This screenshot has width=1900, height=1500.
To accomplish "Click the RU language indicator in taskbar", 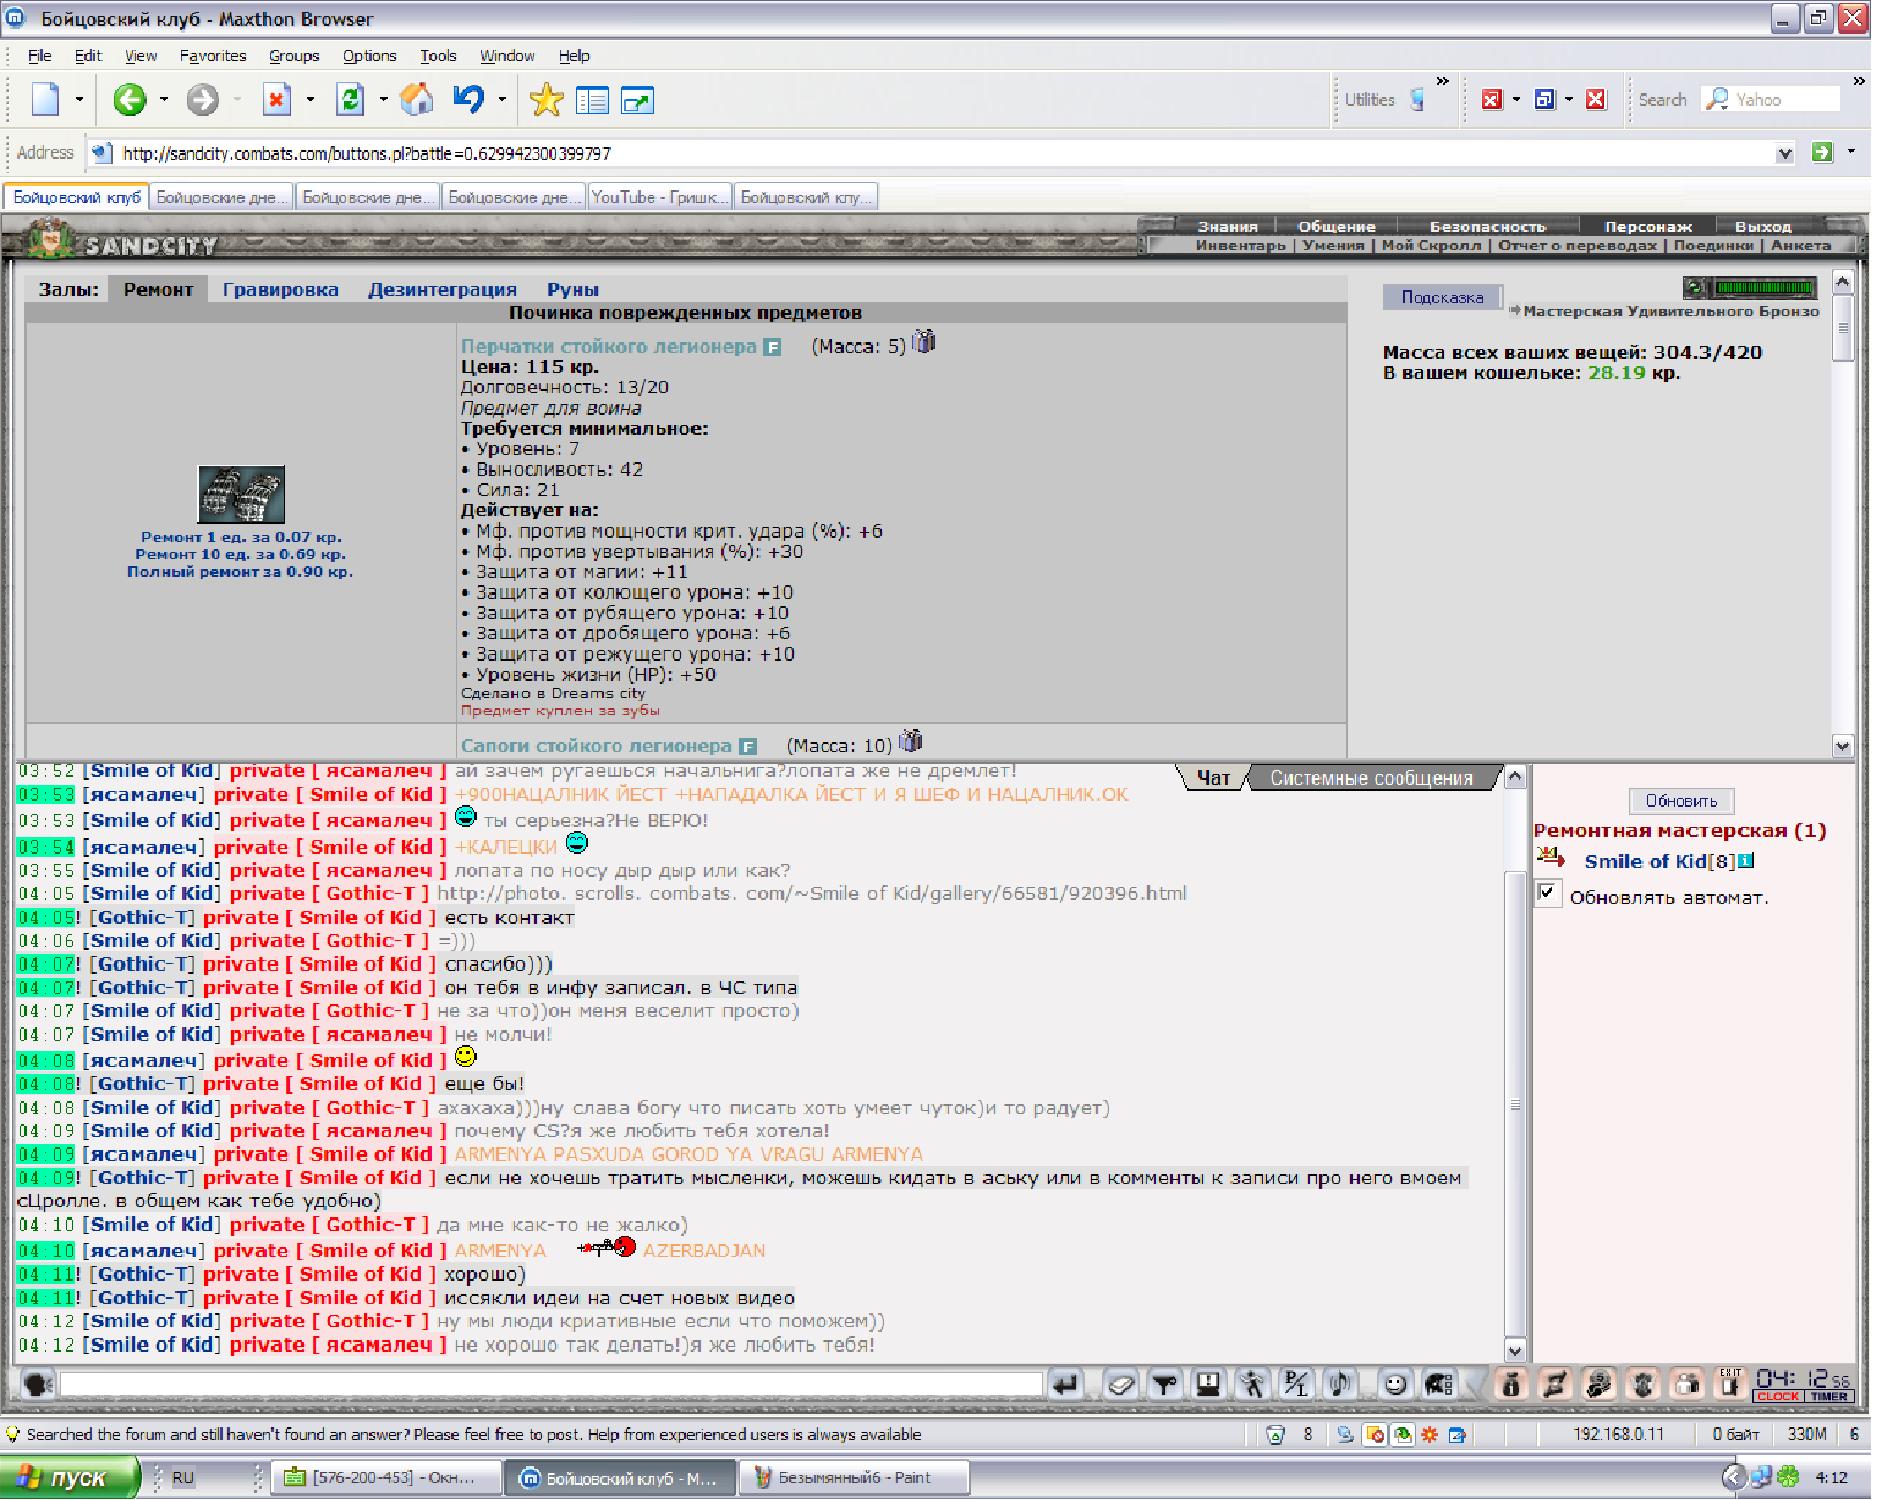I will (x=183, y=1478).
